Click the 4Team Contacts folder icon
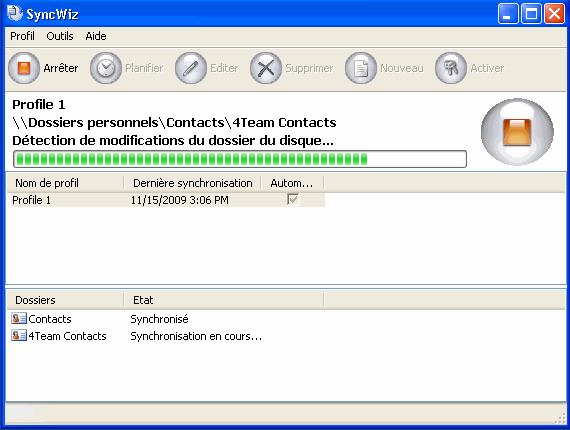 click(19, 335)
